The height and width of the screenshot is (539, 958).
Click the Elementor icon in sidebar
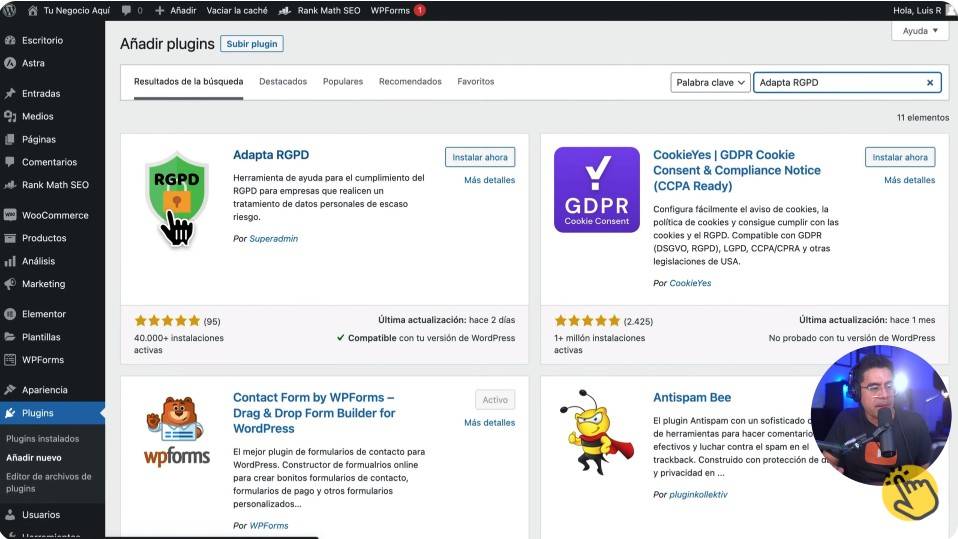[x=10, y=314]
